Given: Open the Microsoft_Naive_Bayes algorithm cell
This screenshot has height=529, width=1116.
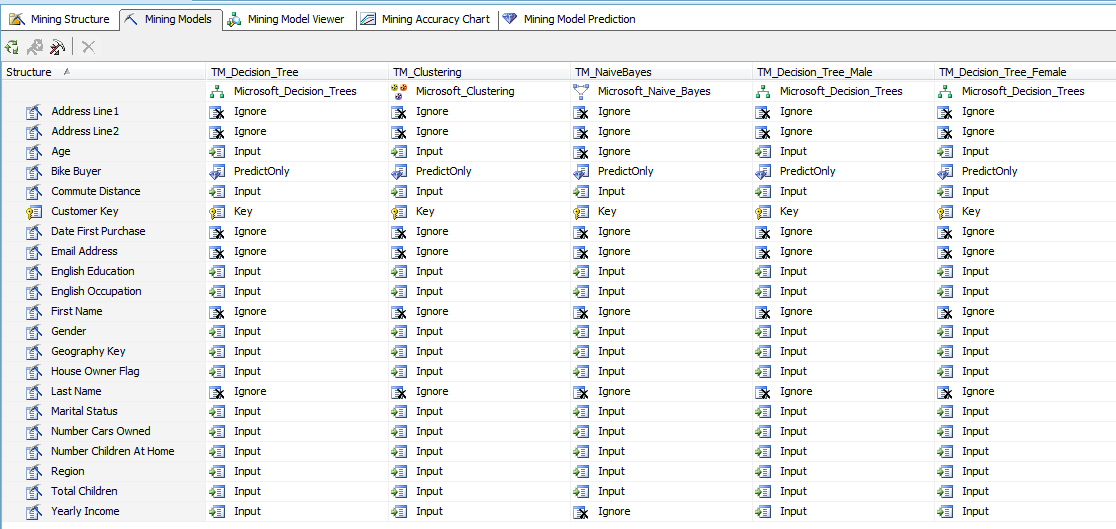Looking at the screenshot, I should click(661, 92).
